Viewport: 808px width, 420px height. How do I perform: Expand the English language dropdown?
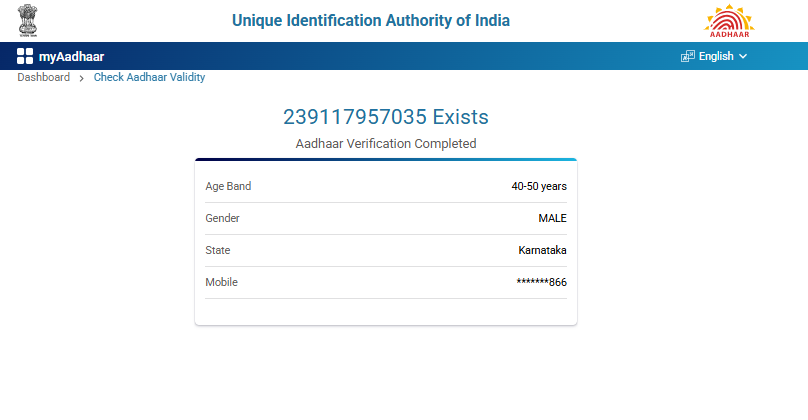[x=715, y=56]
